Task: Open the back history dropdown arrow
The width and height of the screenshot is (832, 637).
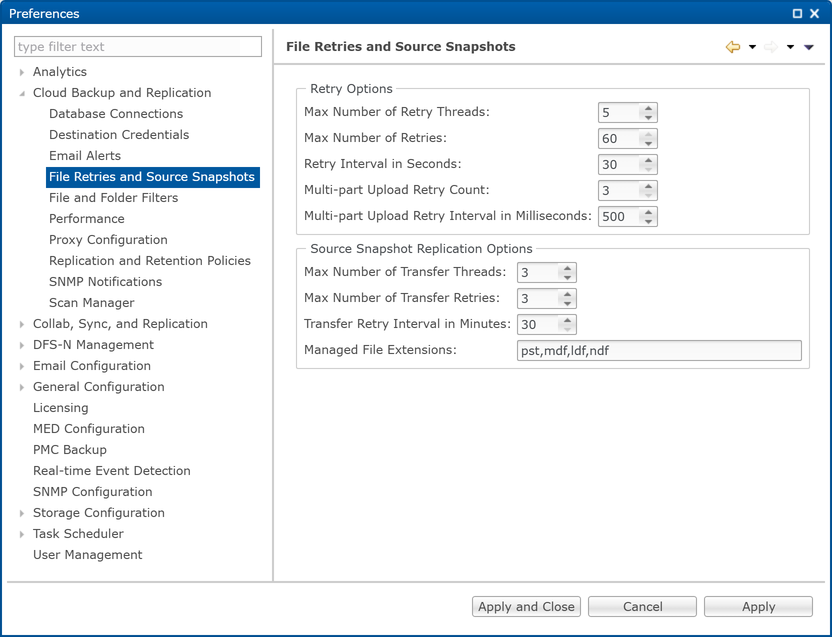Action: [752, 47]
